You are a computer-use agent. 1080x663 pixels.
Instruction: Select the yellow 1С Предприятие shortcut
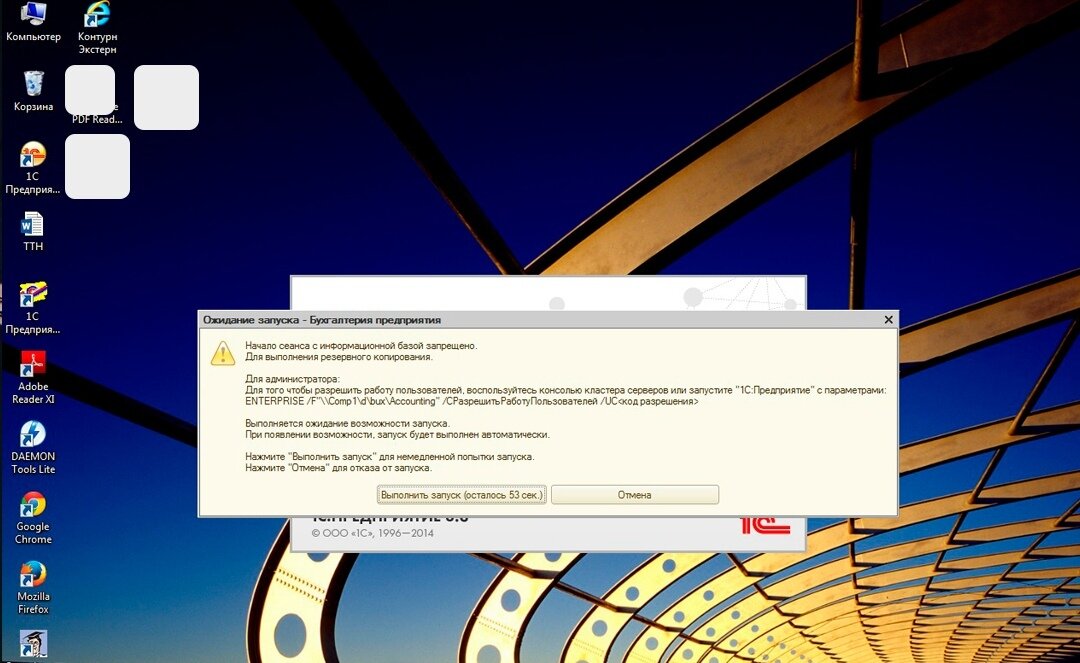[x=32, y=308]
